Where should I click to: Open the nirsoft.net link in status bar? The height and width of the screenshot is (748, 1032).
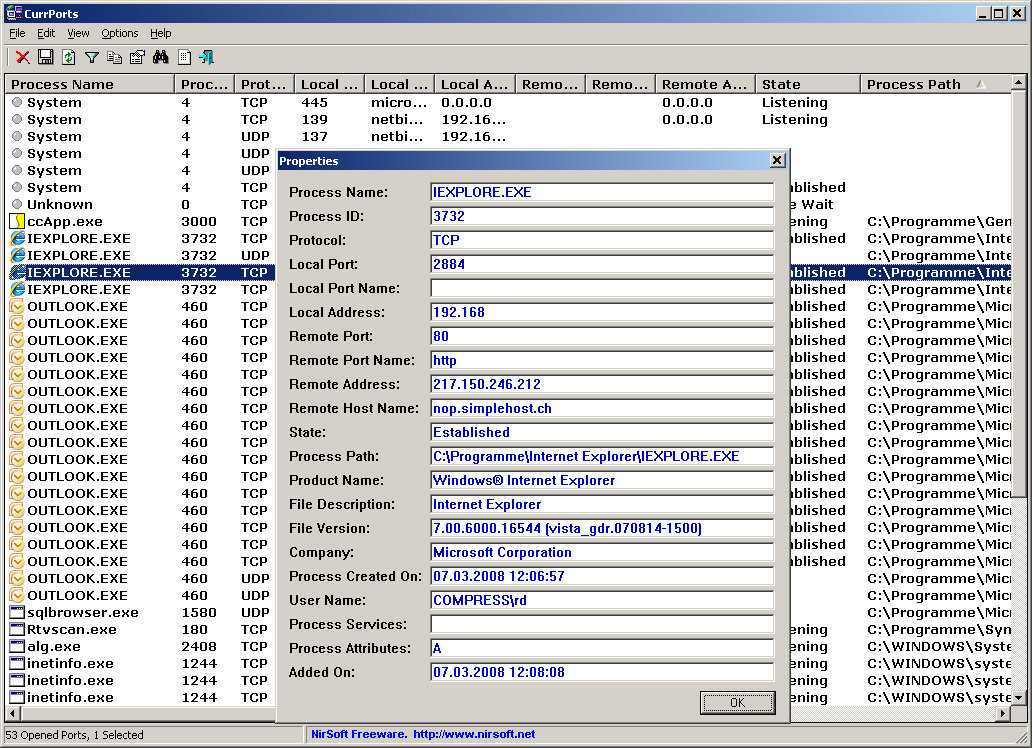pyautogui.click(x=474, y=734)
